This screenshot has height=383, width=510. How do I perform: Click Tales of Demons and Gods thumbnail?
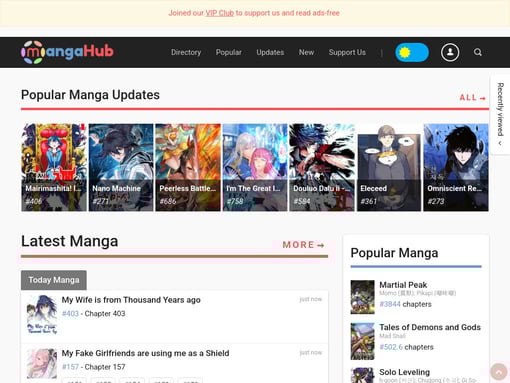click(362, 341)
